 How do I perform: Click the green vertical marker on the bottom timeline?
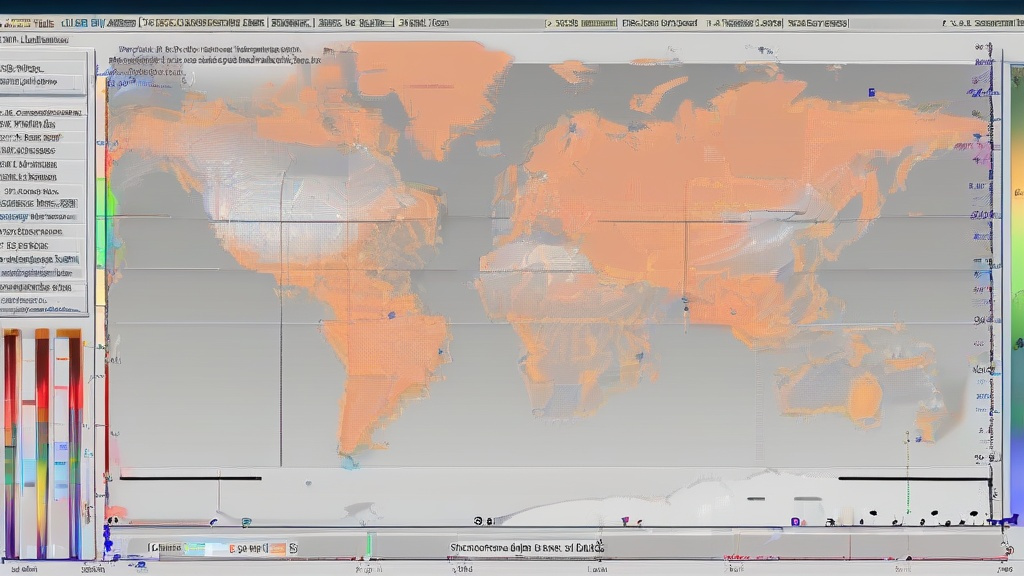click(x=368, y=546)
